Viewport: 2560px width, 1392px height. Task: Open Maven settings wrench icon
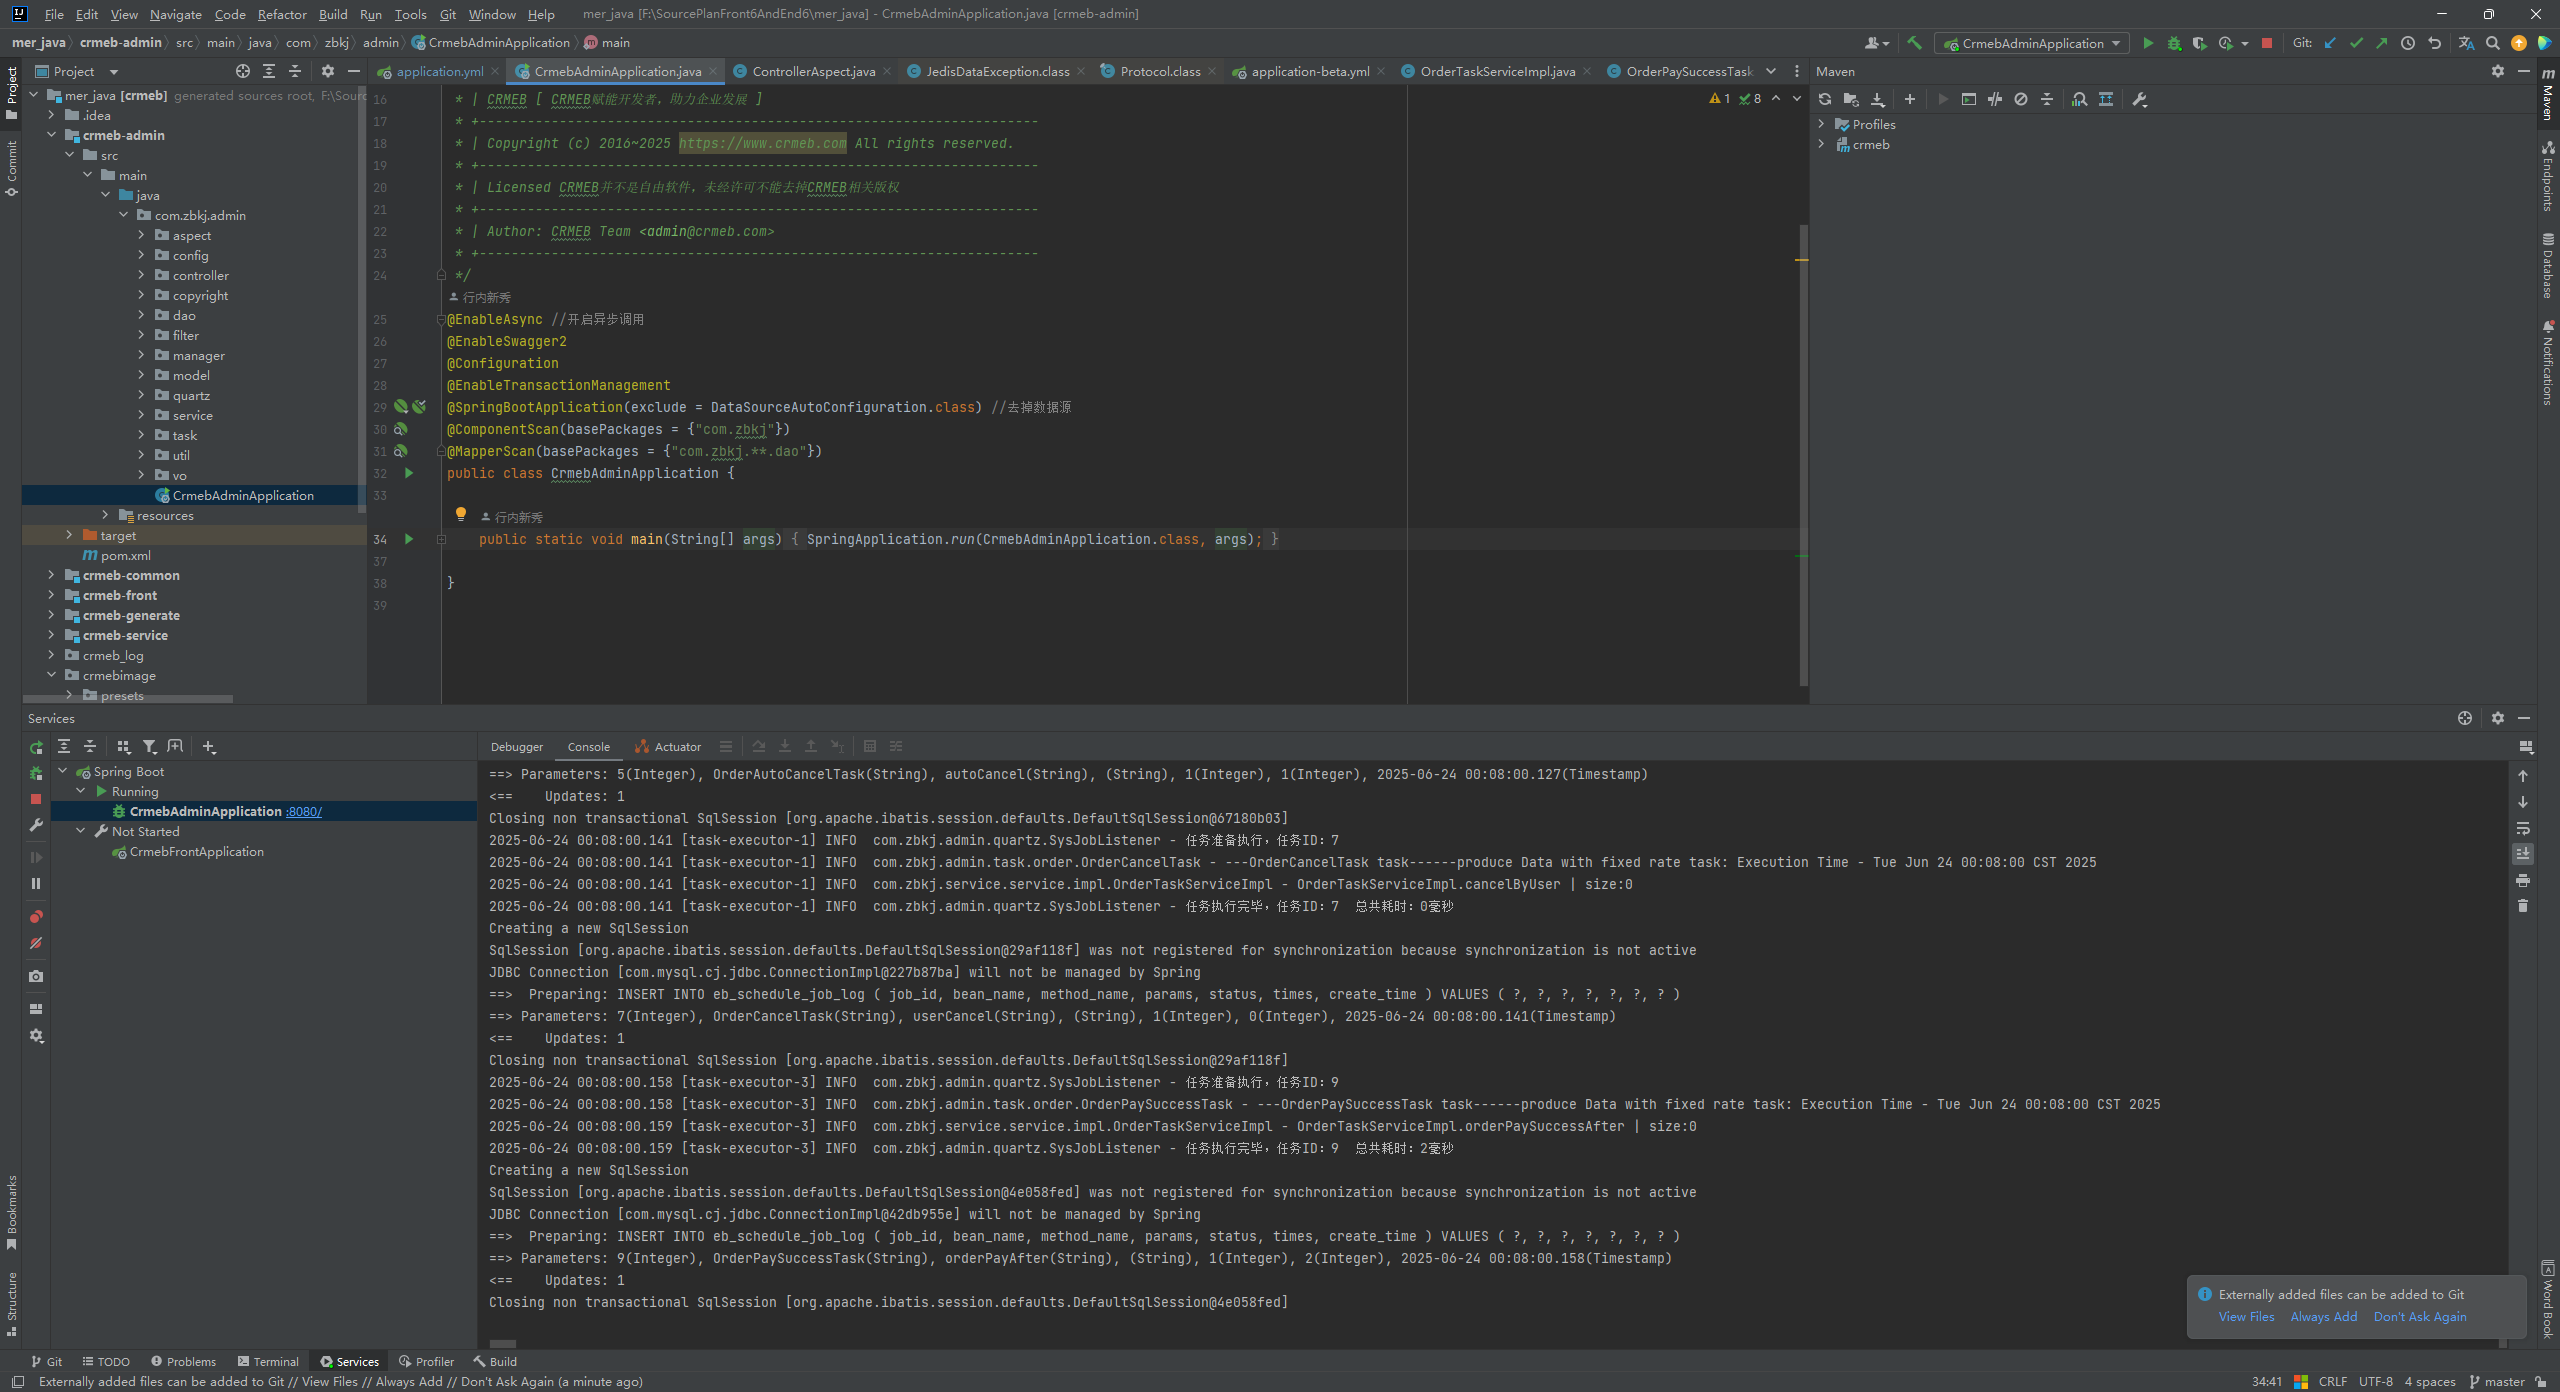click(x=2139, y=99)
